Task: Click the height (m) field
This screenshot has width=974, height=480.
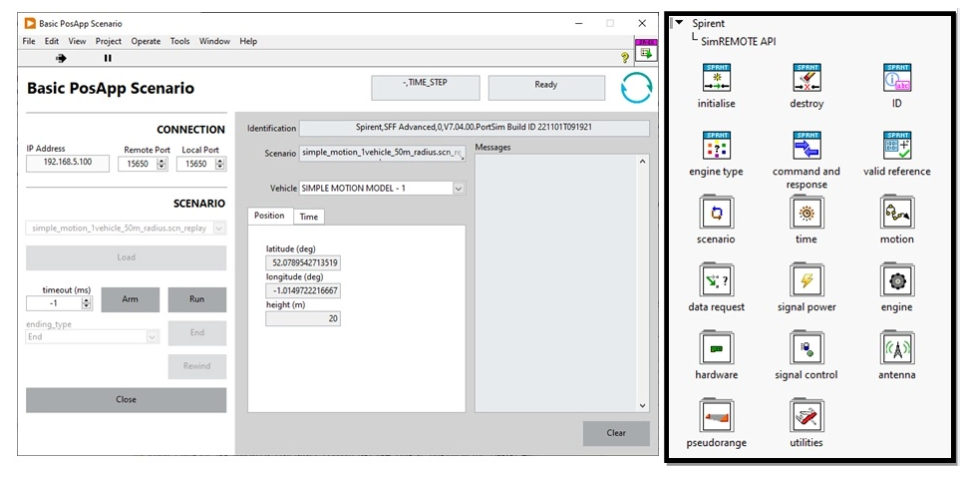Action: pos(303,319)
